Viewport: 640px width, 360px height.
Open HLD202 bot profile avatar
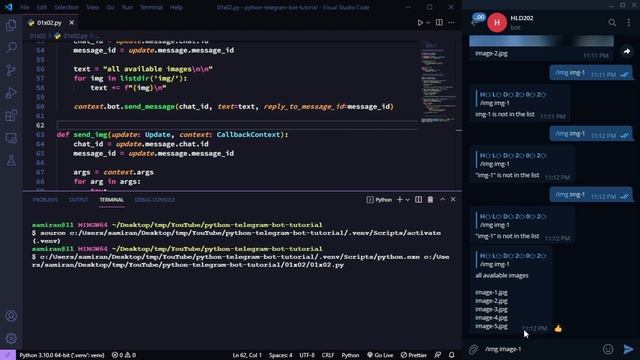point(497,23)
